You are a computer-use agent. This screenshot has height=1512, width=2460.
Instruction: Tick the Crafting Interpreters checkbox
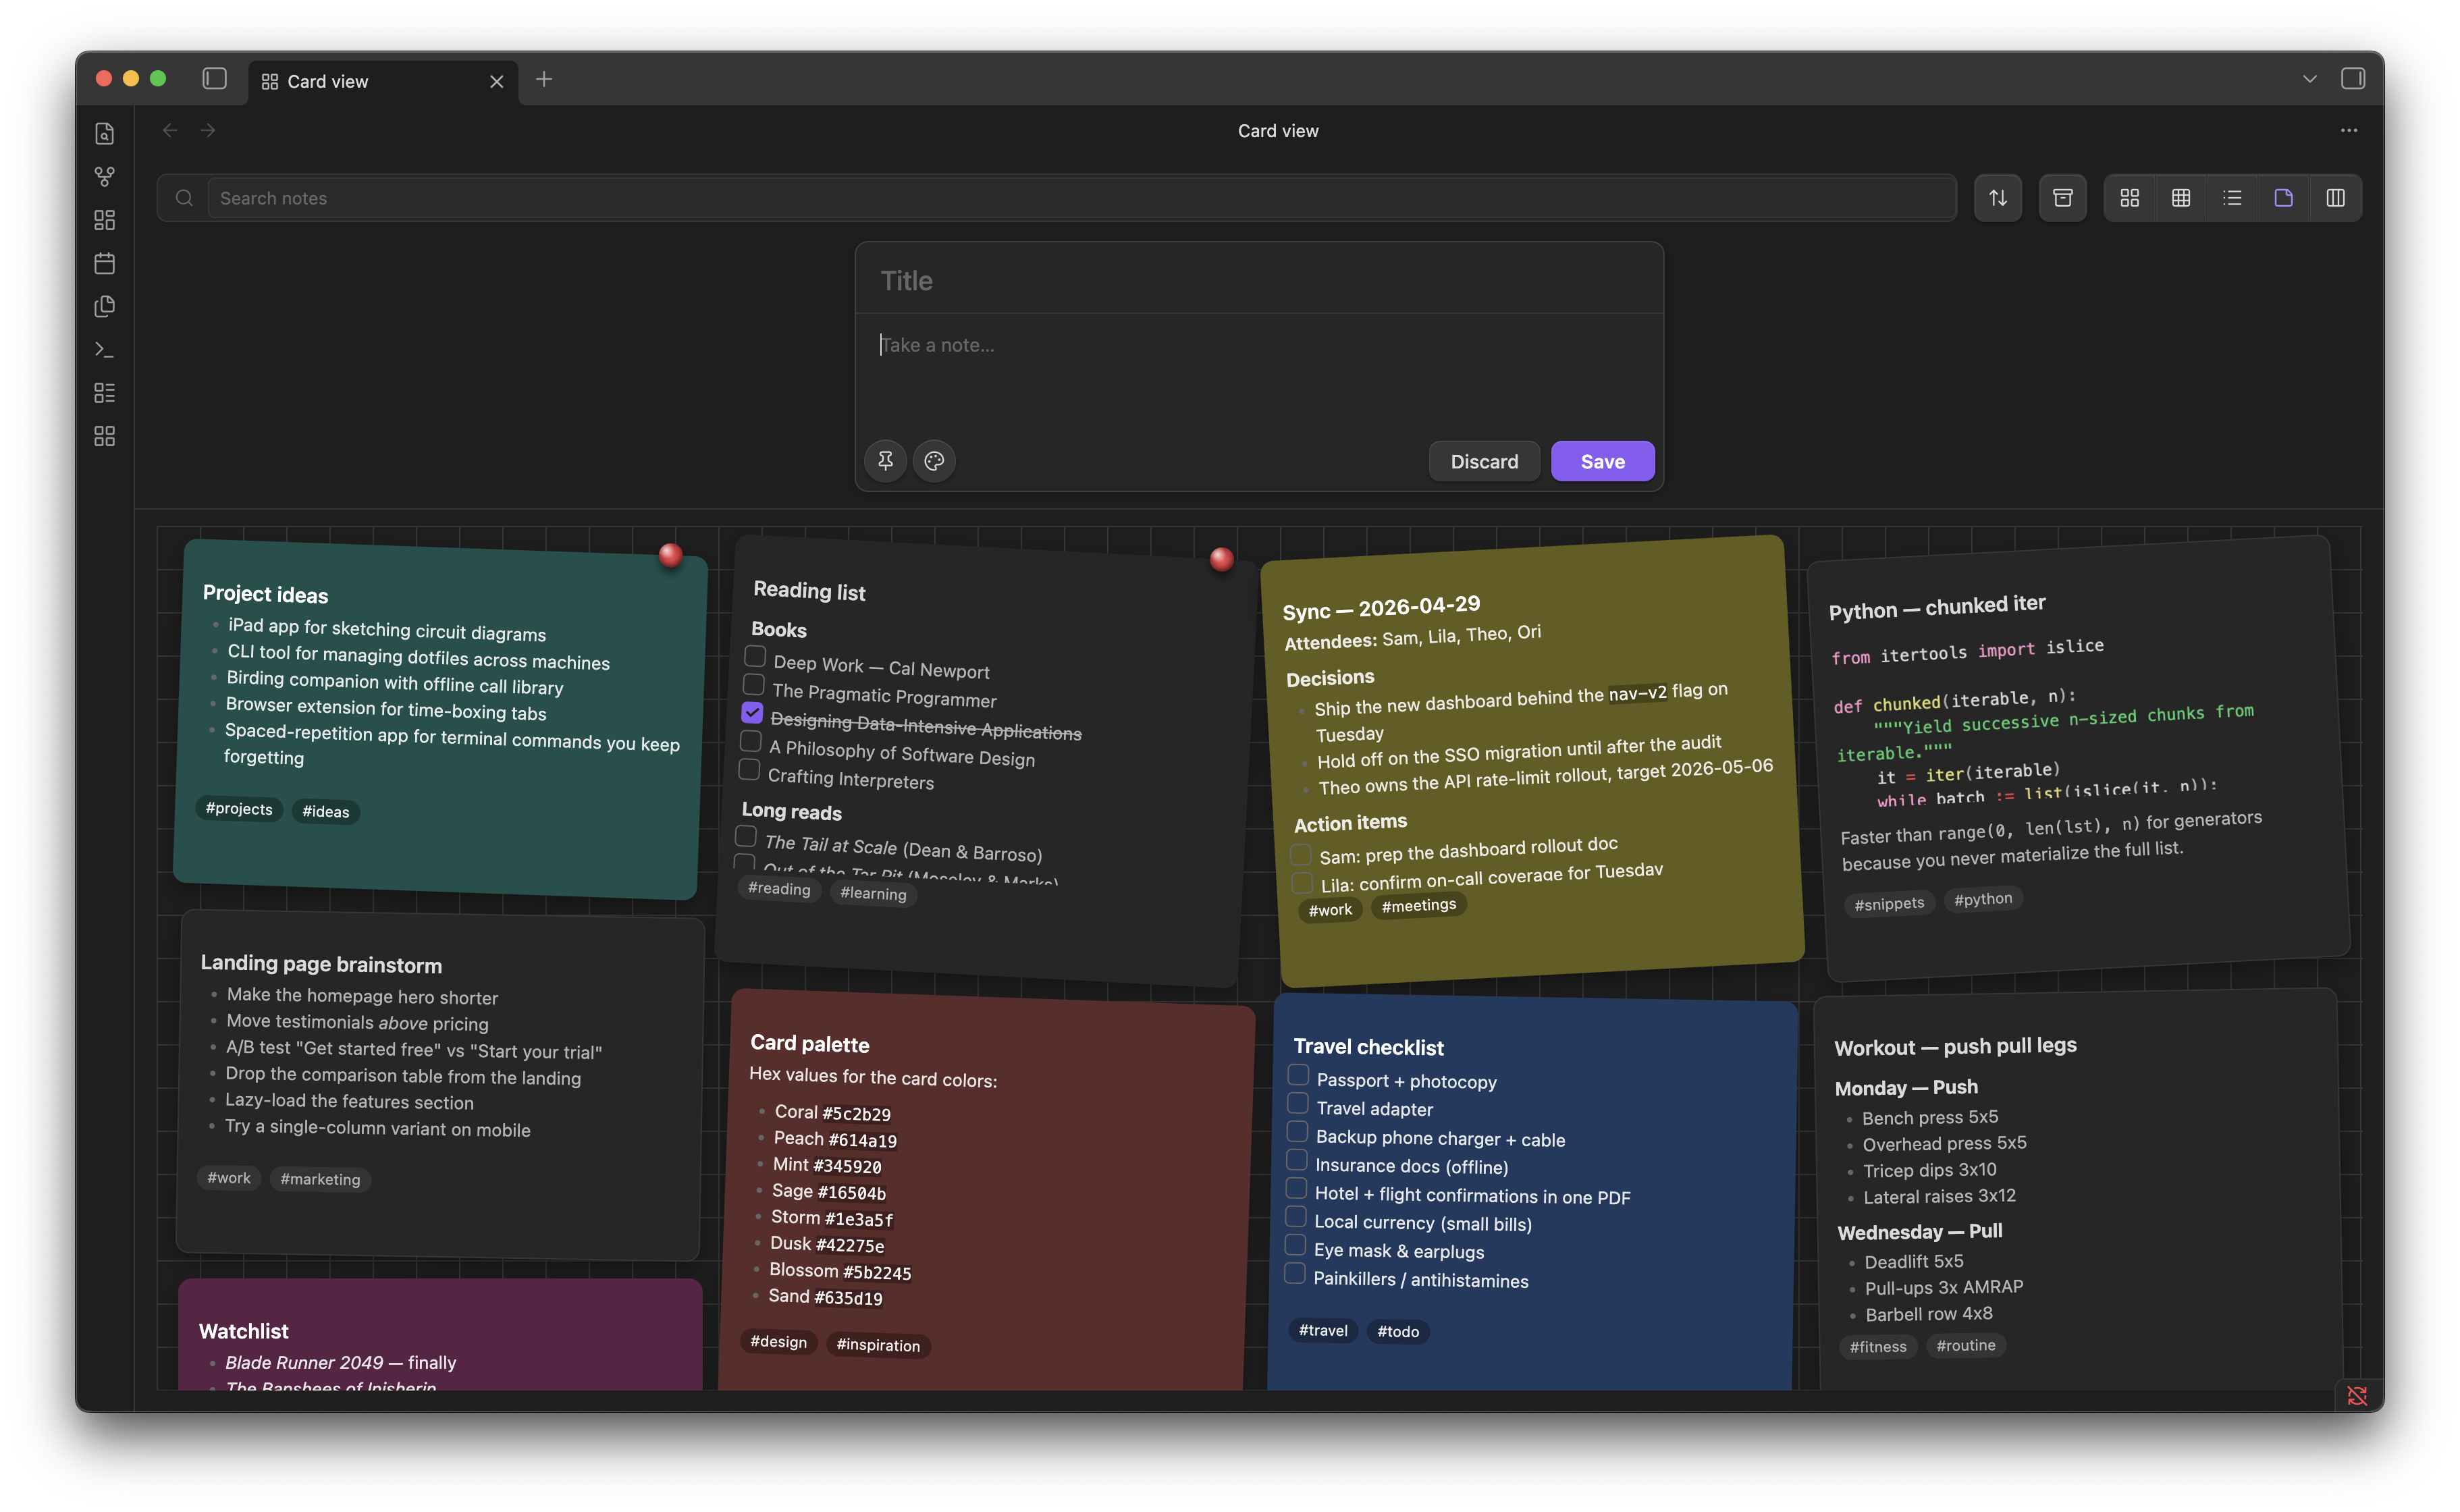(749, 769)
